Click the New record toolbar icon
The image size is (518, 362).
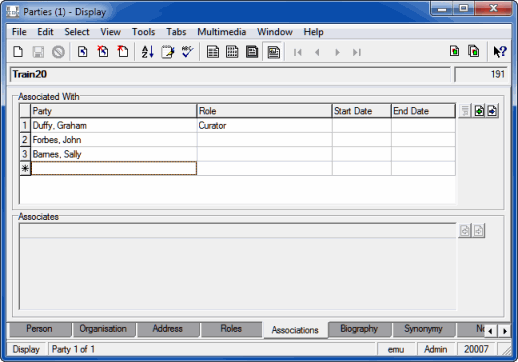pyautogui.click(x=18, y=52)
